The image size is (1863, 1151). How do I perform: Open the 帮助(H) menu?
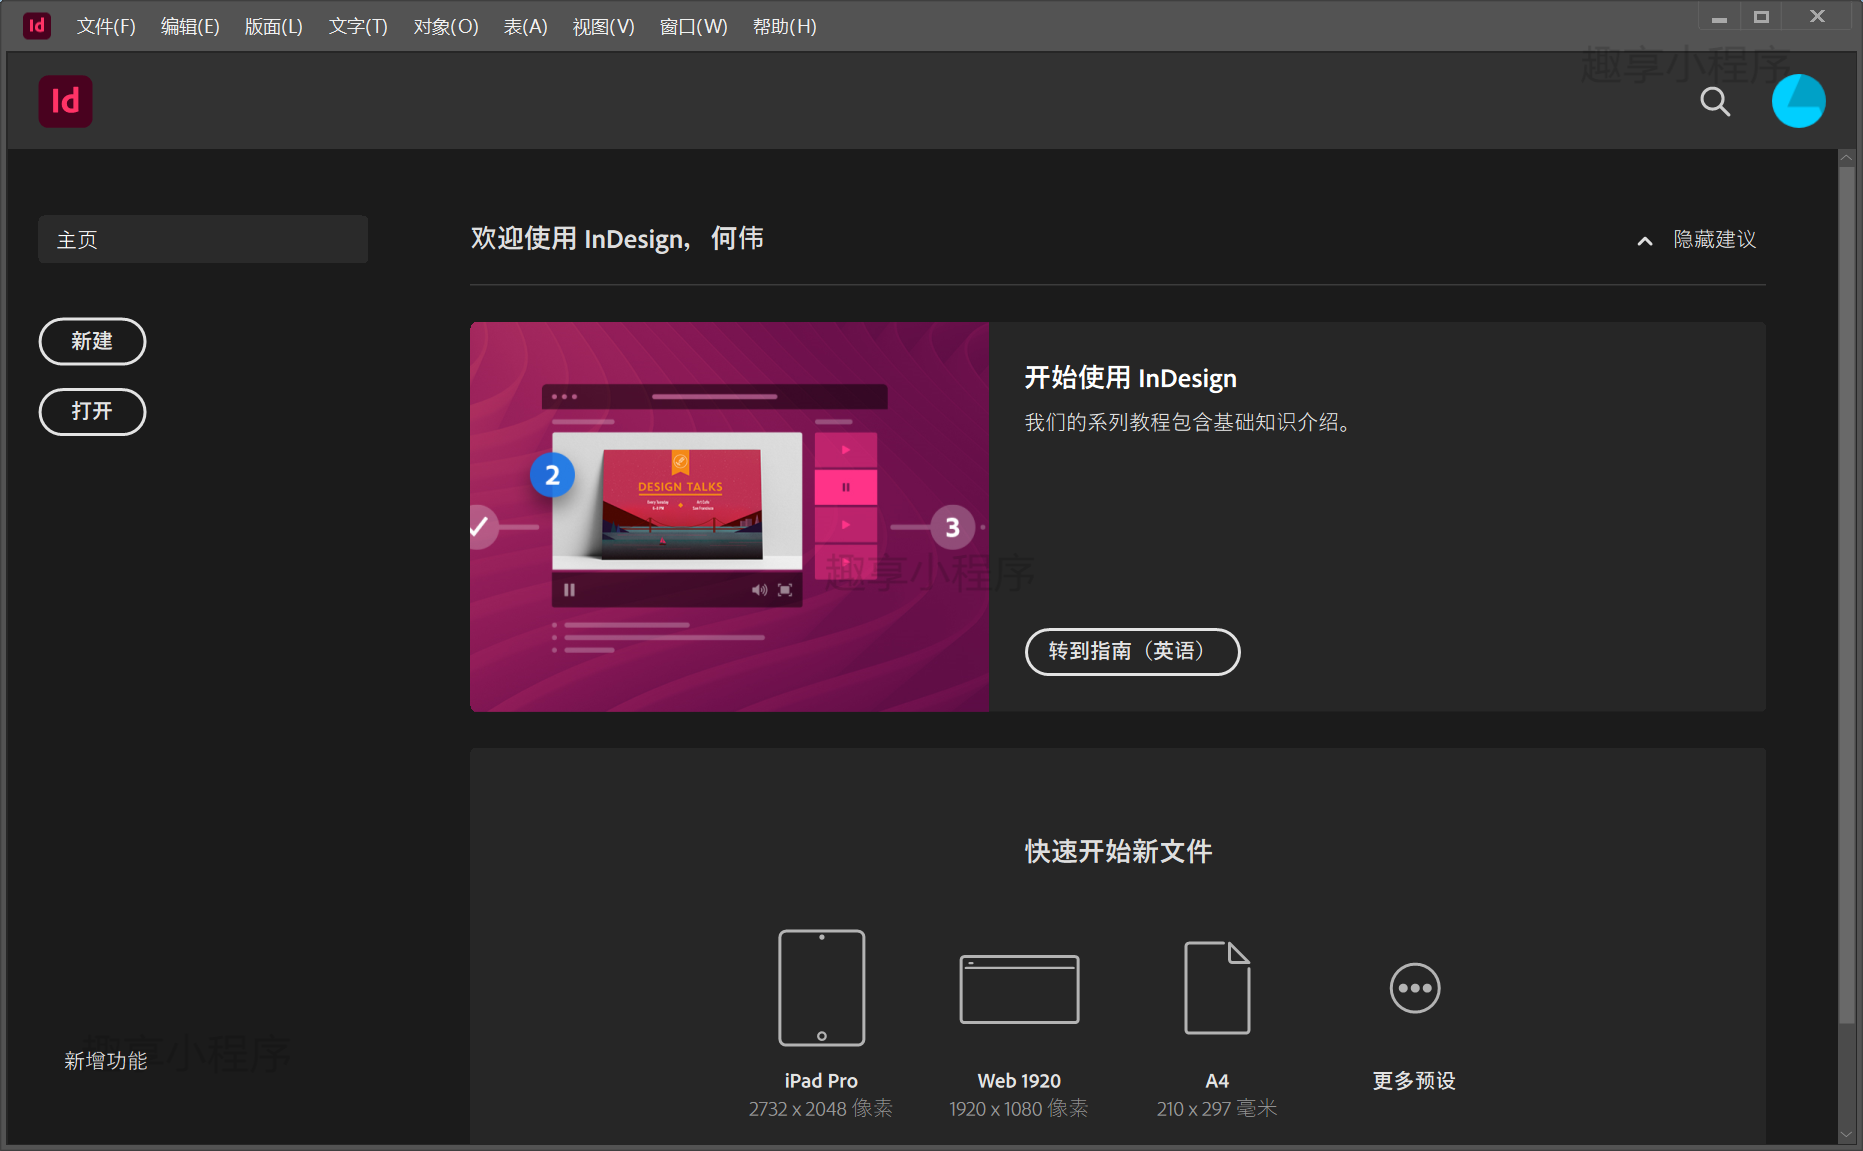[x=784, y=26]
